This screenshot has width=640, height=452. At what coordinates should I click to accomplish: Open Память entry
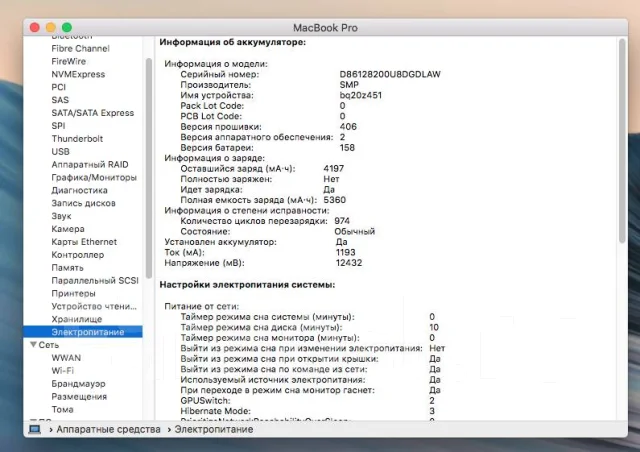pos(67,268)
